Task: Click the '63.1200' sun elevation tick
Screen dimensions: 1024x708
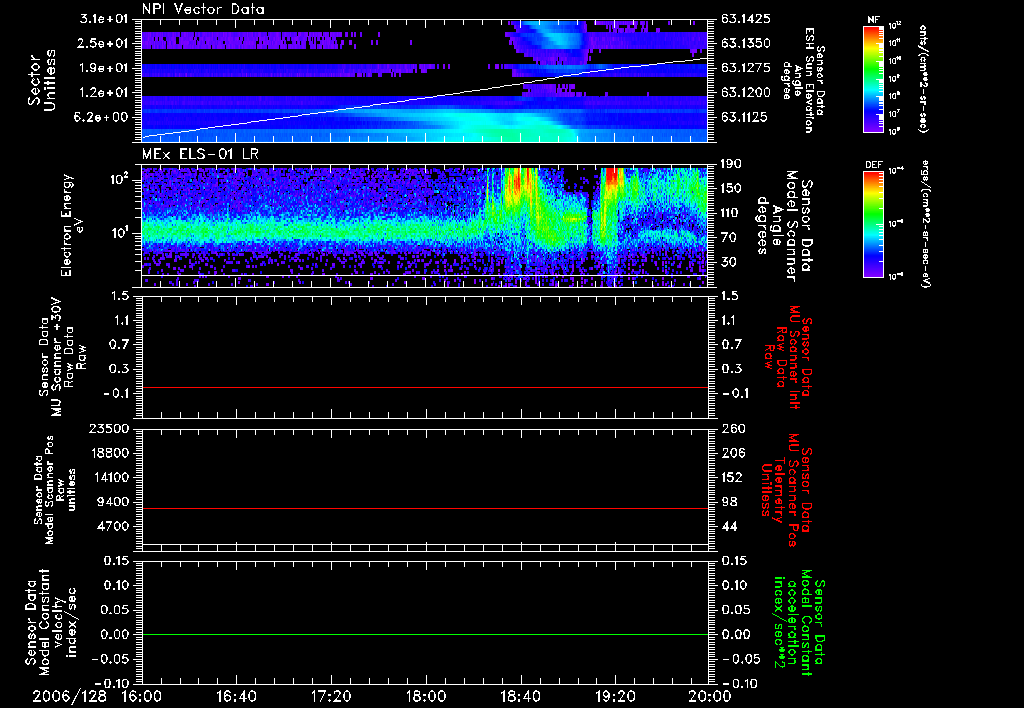Action: [745, 93]
